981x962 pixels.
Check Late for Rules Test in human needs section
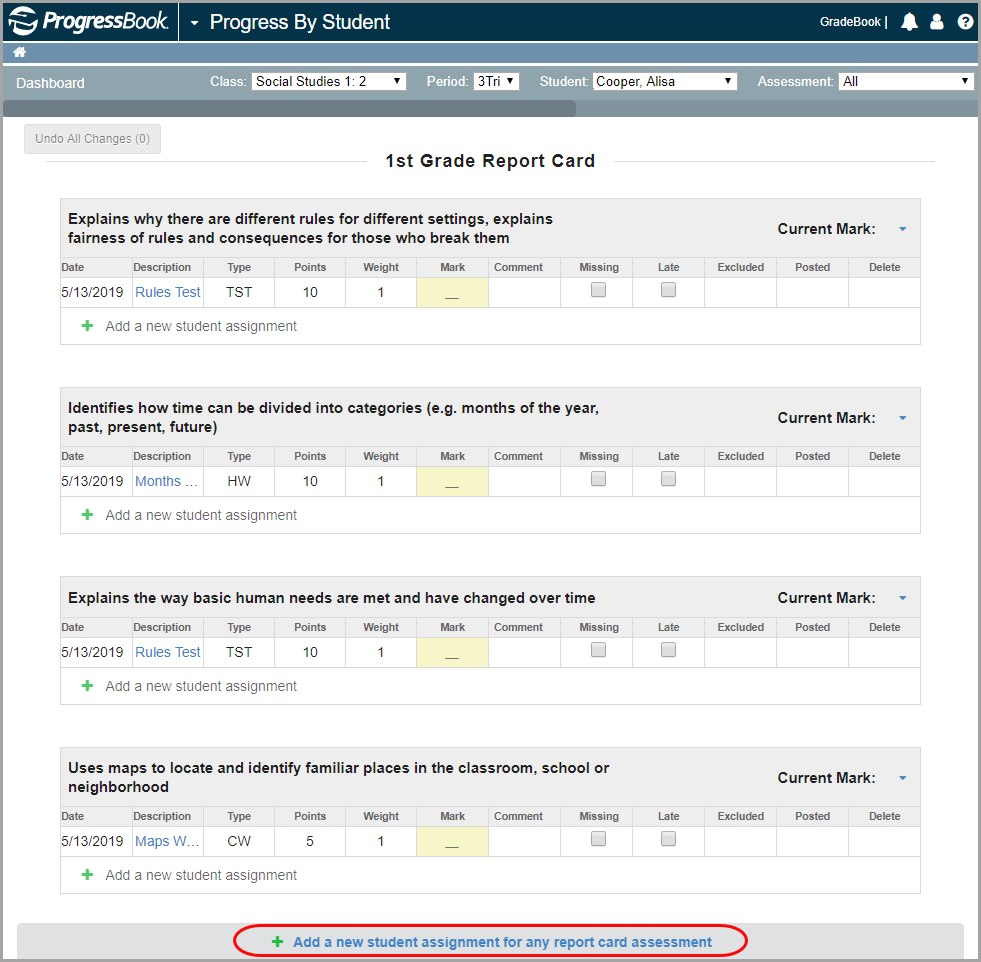tap(669, 650)
